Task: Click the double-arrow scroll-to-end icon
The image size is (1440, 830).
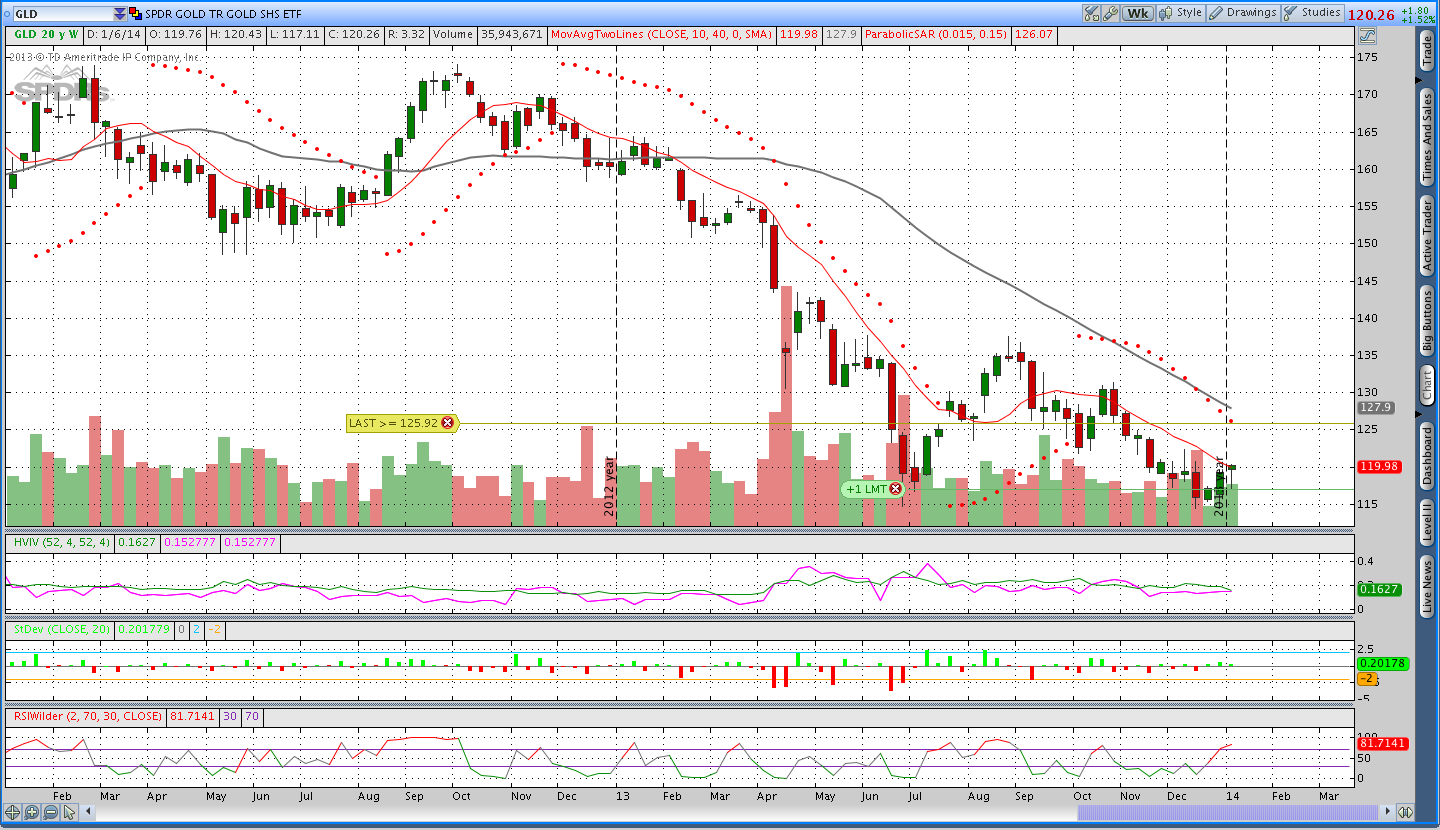Action: pyautogui.click(x=1404, y=812)
